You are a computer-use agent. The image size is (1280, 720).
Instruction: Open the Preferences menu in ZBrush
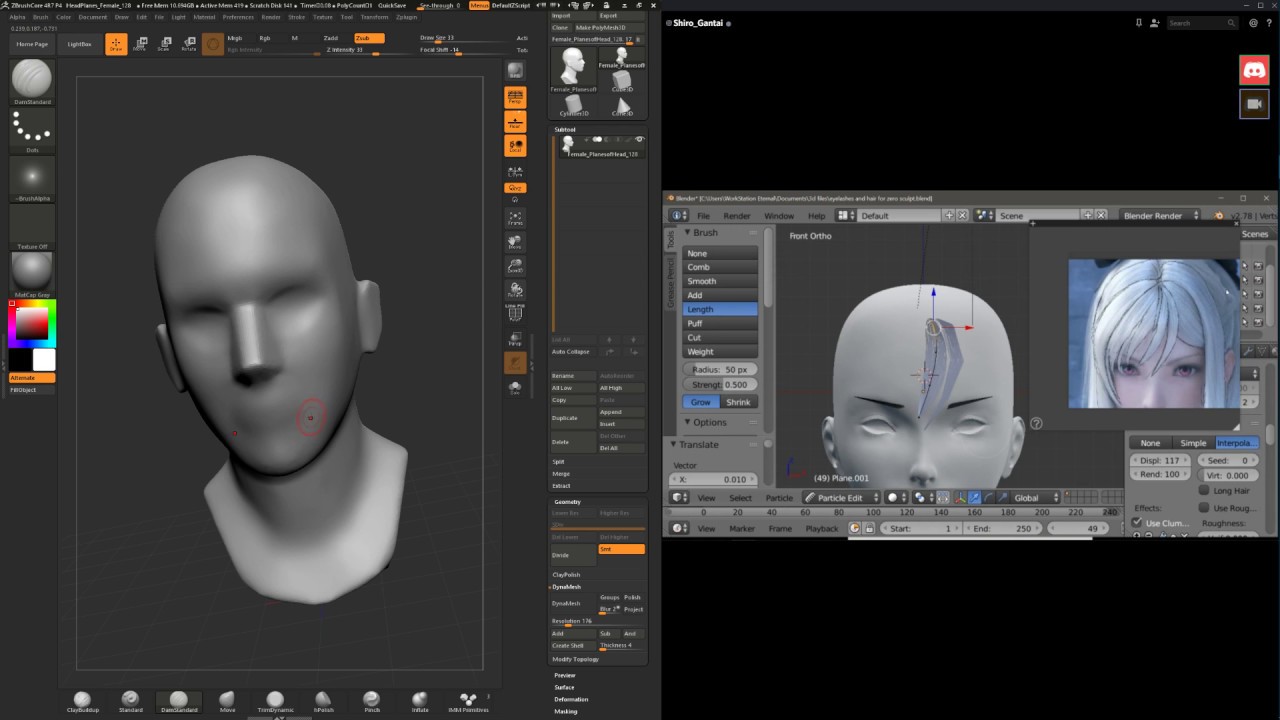coord(238,17)
